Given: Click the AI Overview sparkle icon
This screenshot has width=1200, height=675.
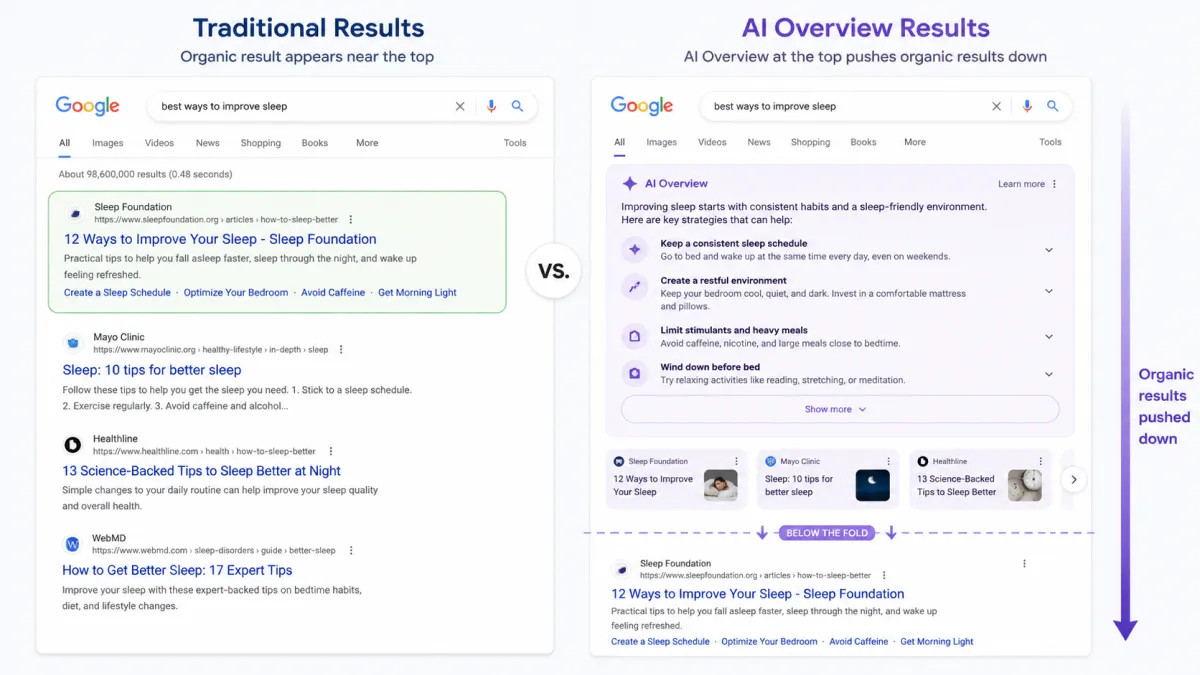Looking at the screenshot, I should coord(629,184).
